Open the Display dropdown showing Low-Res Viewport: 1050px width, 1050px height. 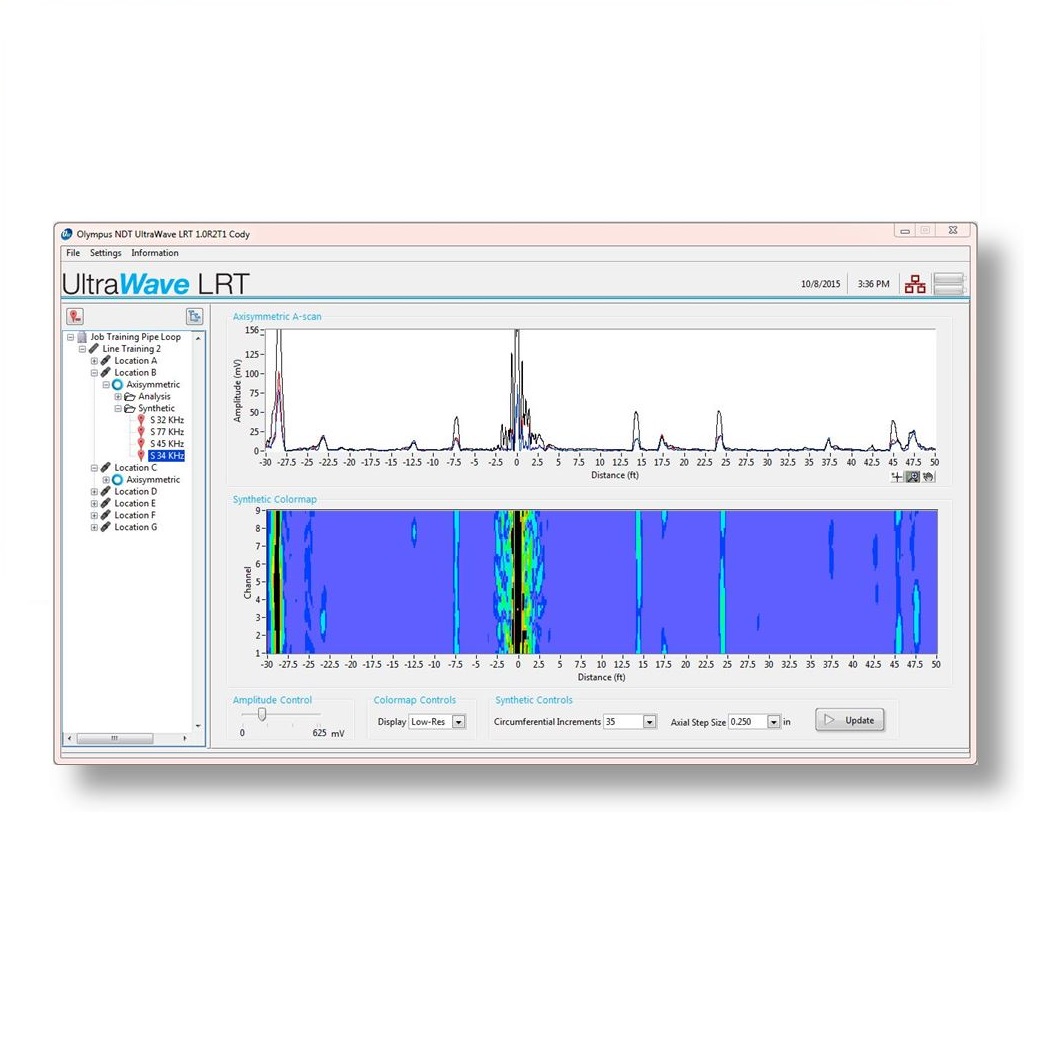coord(458,721)
